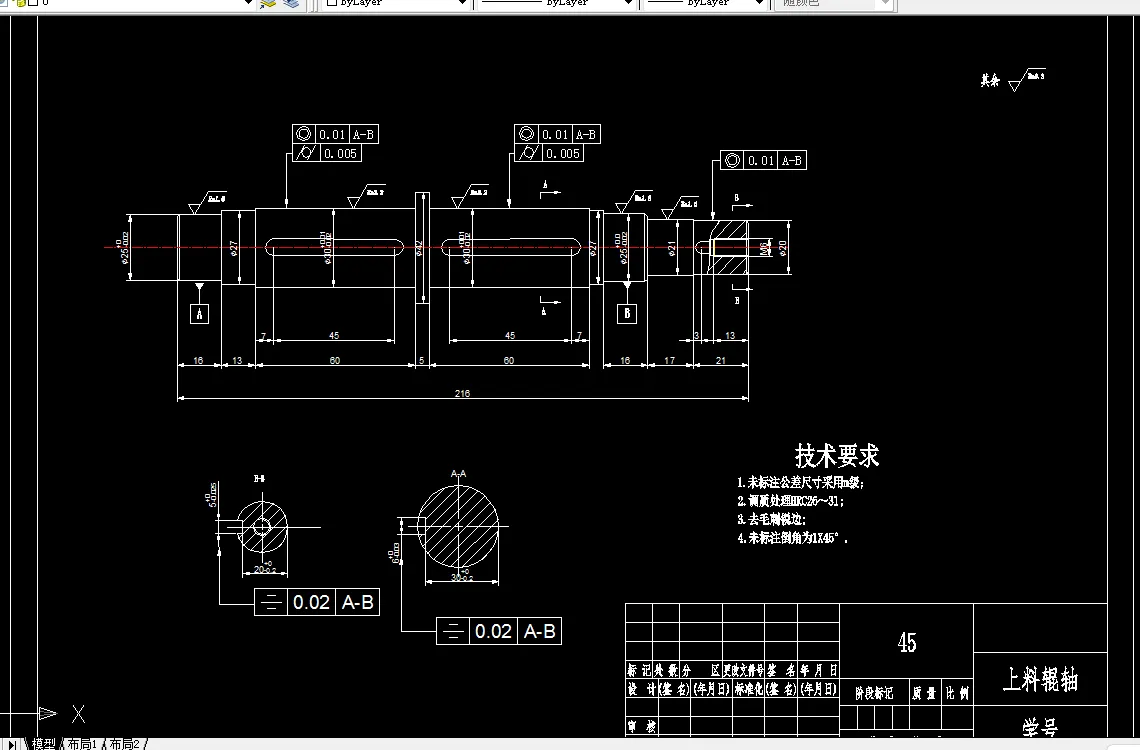Select the datum B box
This screenshot has height=750, width=1140.
tap(627, 314)
